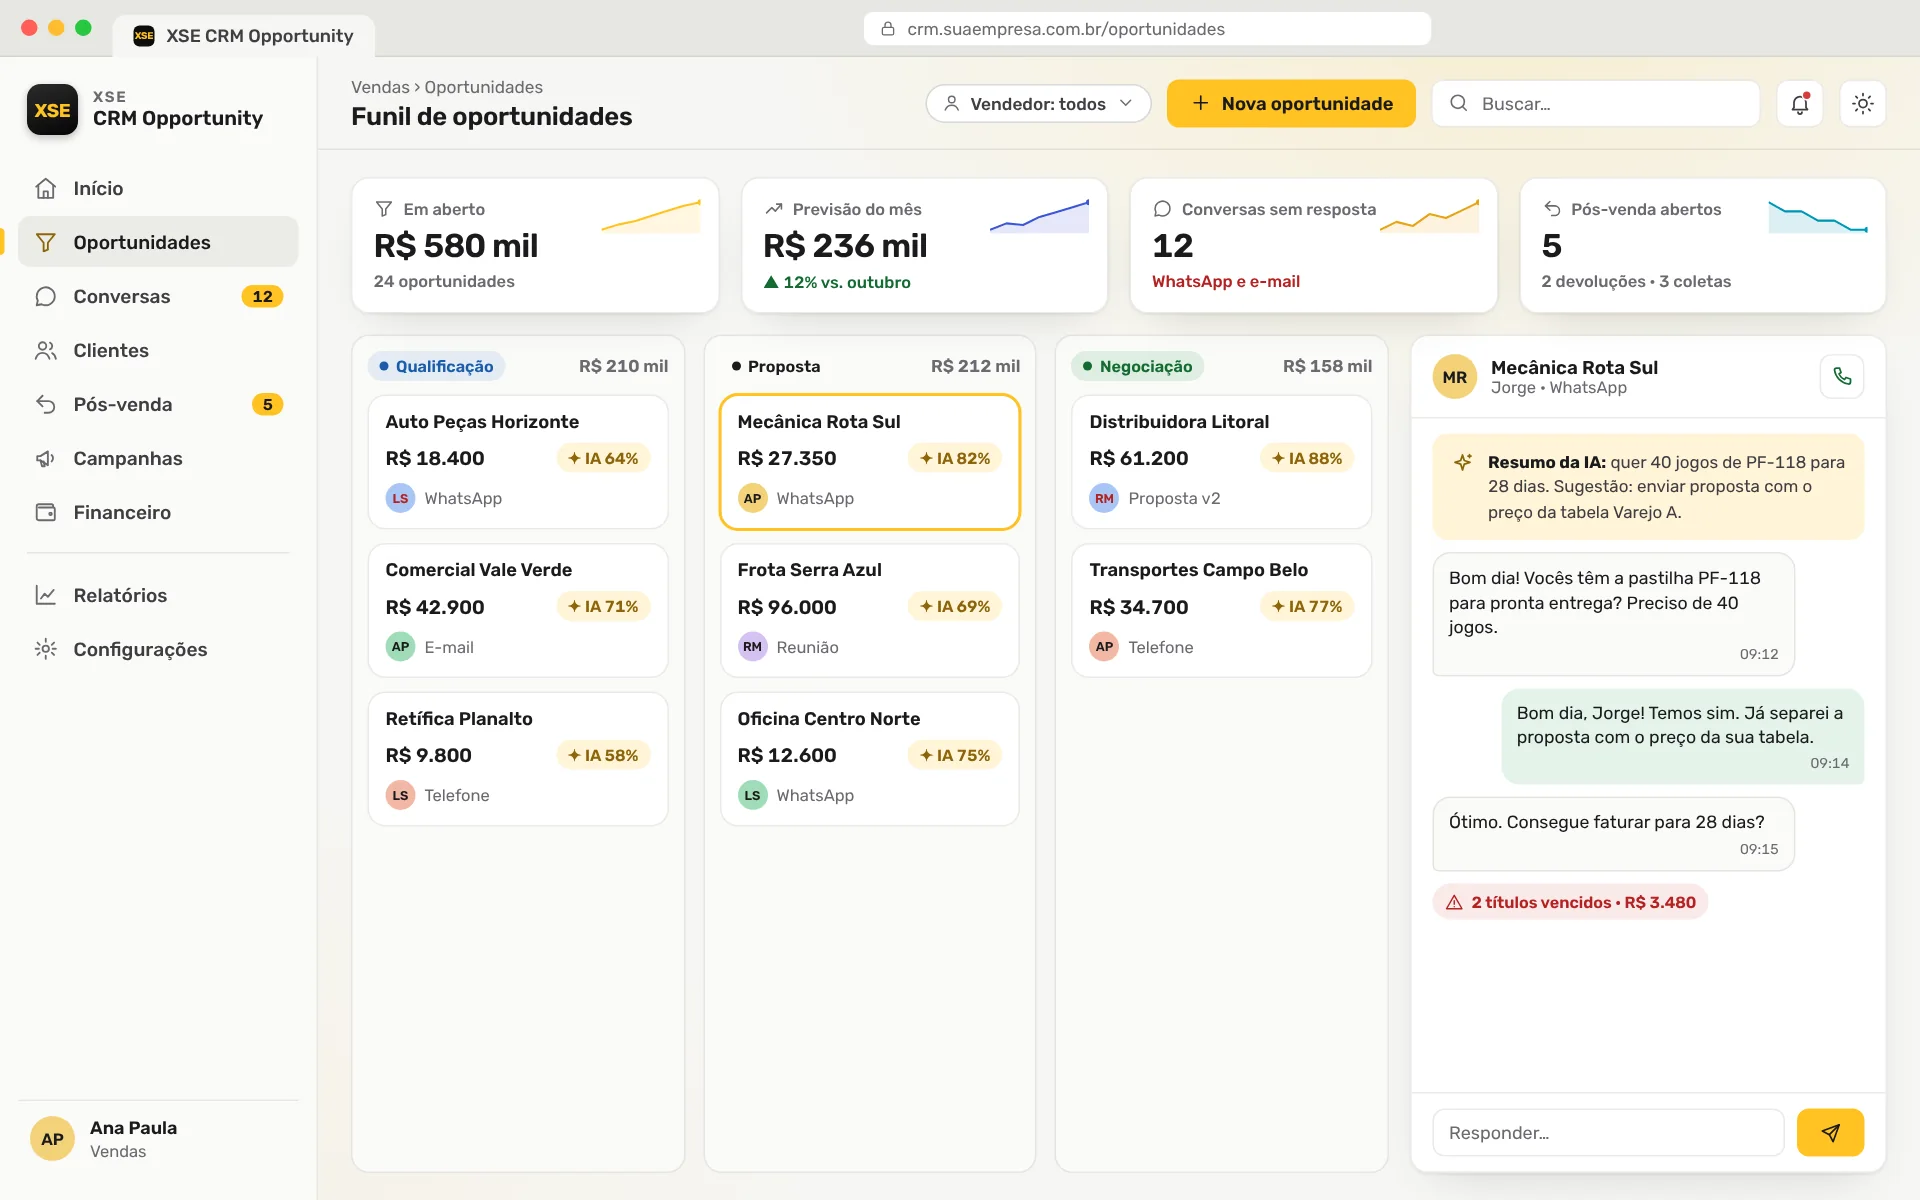
Task: Click the 2 títulos vencidos alert
Action: click(x=1570, y=902)
